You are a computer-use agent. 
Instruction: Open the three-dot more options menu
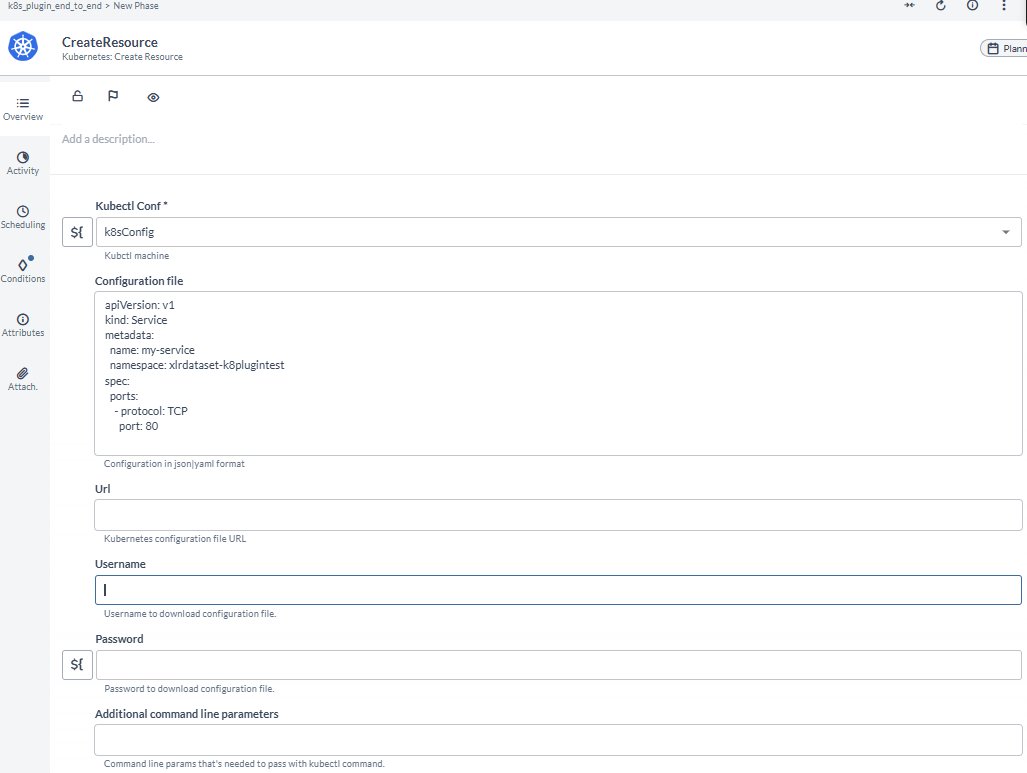pyautogui.click(x=1003, y=5)
